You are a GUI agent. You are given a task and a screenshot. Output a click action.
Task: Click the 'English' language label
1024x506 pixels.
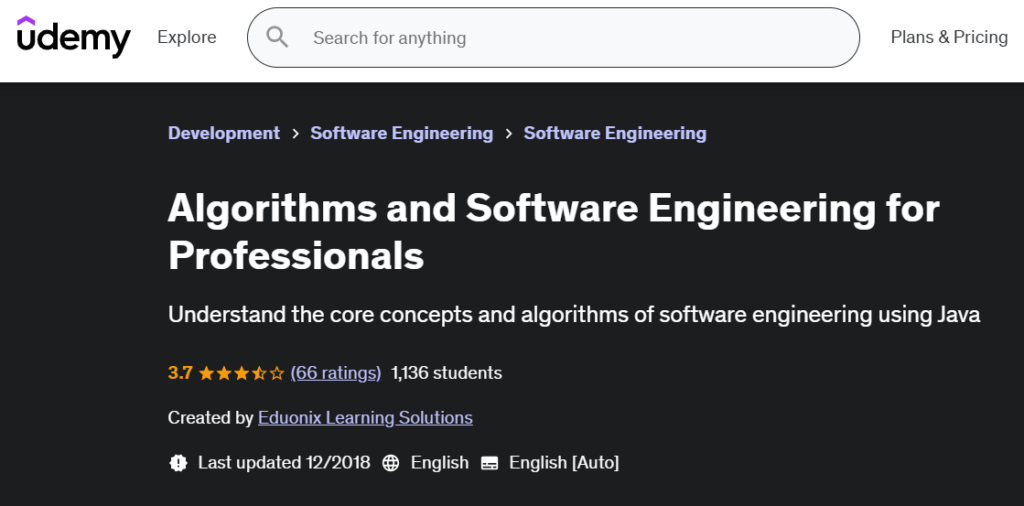tap(440, 463)
